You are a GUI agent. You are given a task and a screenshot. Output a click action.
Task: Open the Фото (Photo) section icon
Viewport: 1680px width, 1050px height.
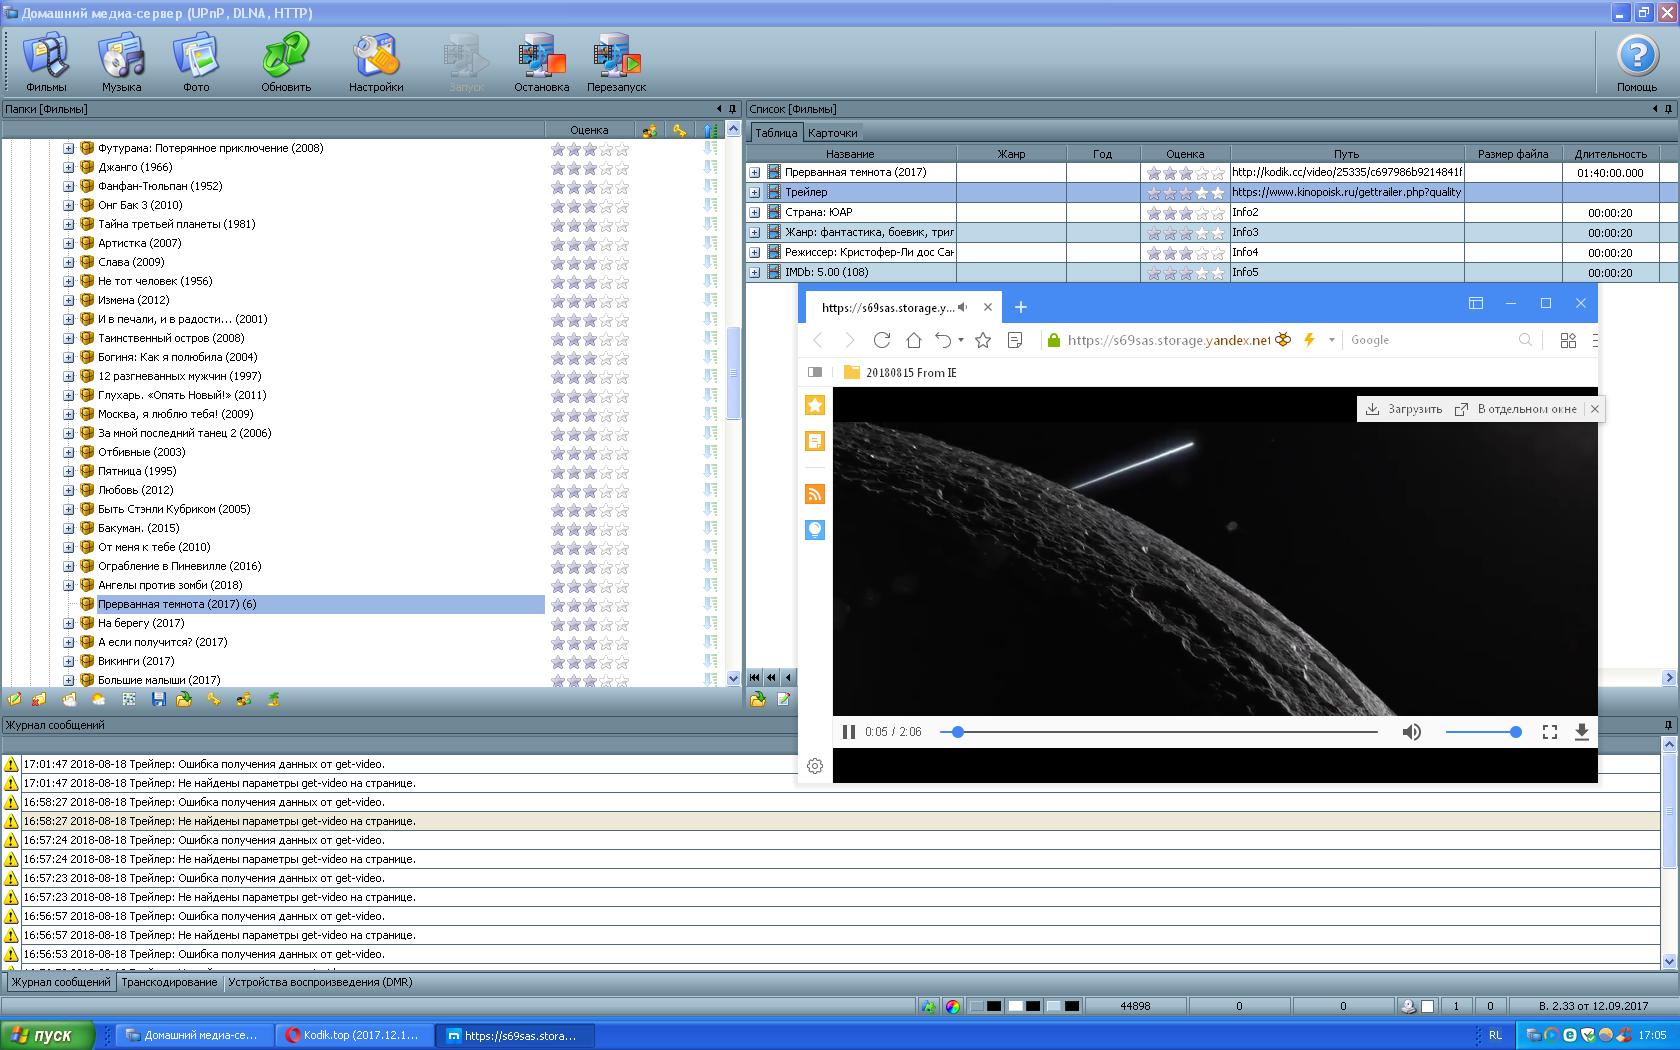click(196, 62)
